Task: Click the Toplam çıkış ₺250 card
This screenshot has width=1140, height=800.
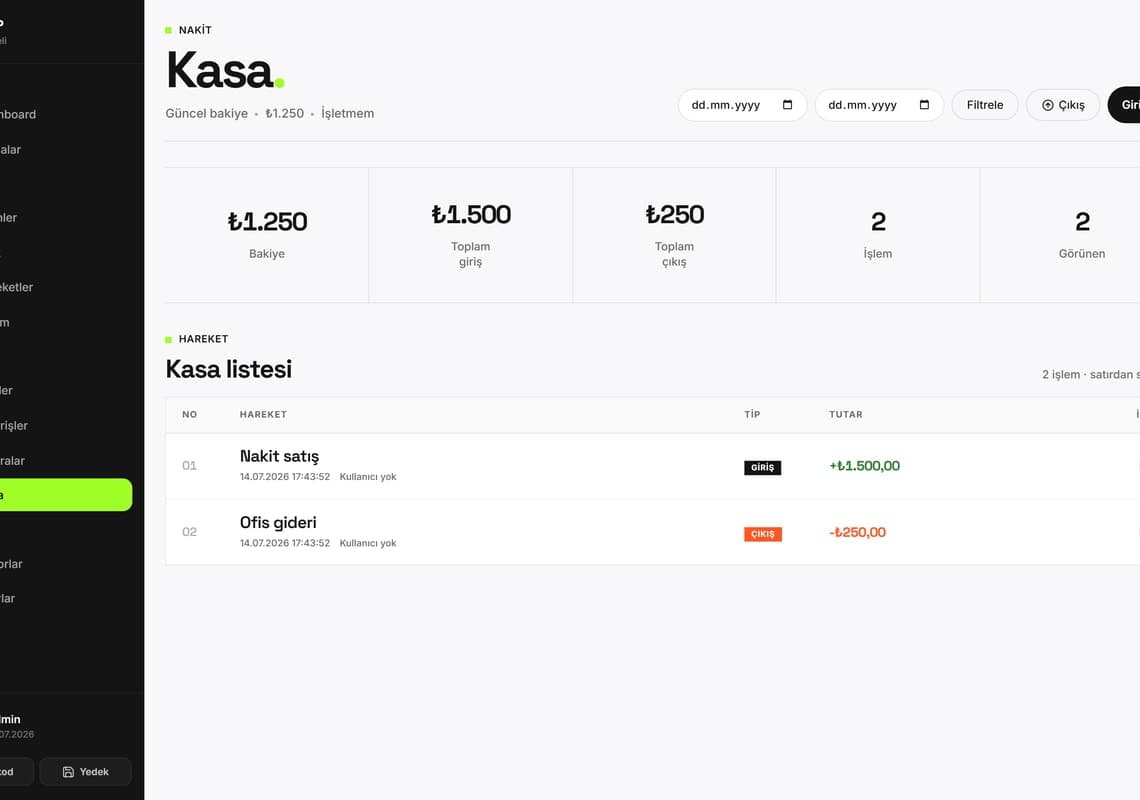Action: [674, 235]
